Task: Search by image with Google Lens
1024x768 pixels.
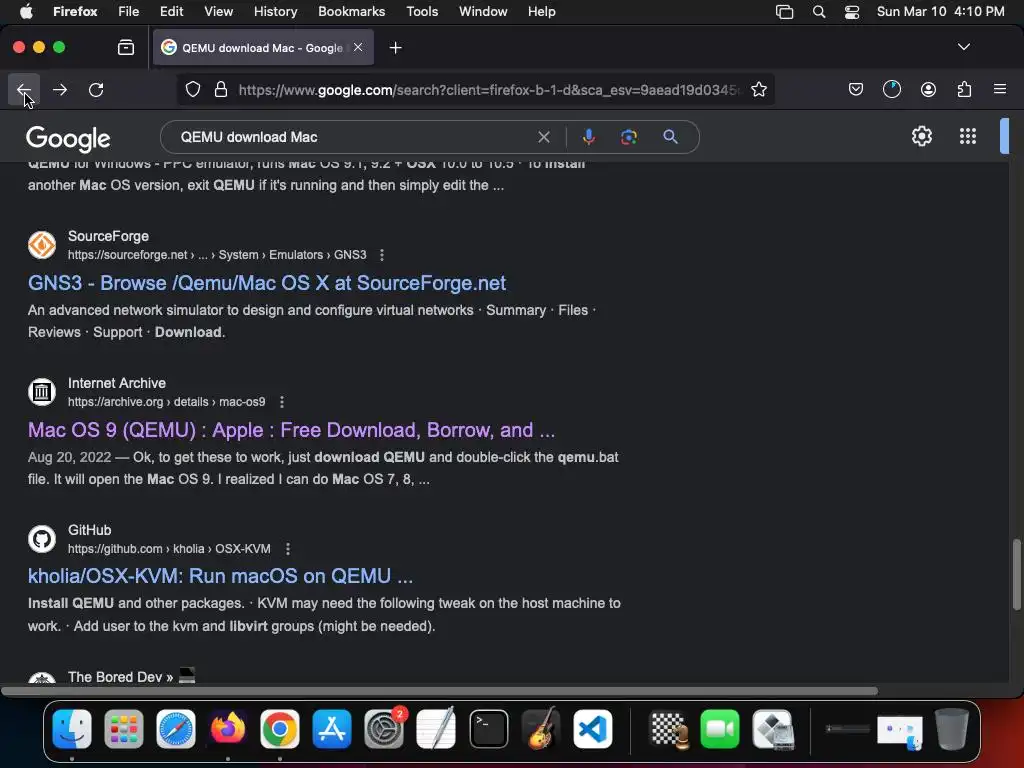Action: pos(628,137)
